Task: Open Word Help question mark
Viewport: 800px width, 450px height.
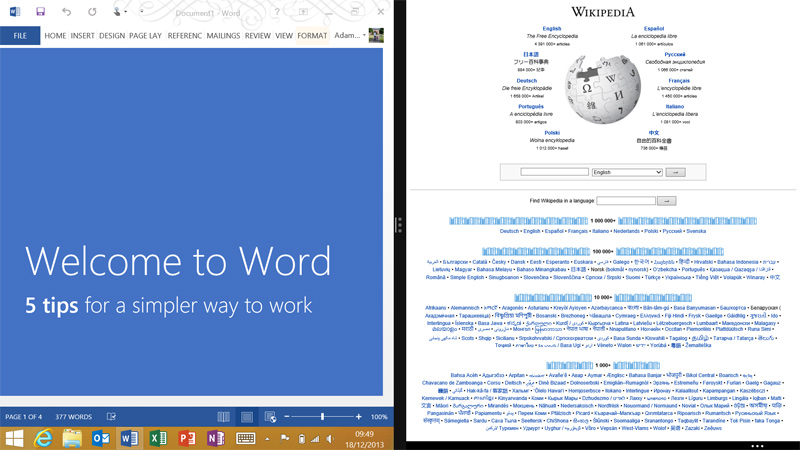Action: (277, 12)
